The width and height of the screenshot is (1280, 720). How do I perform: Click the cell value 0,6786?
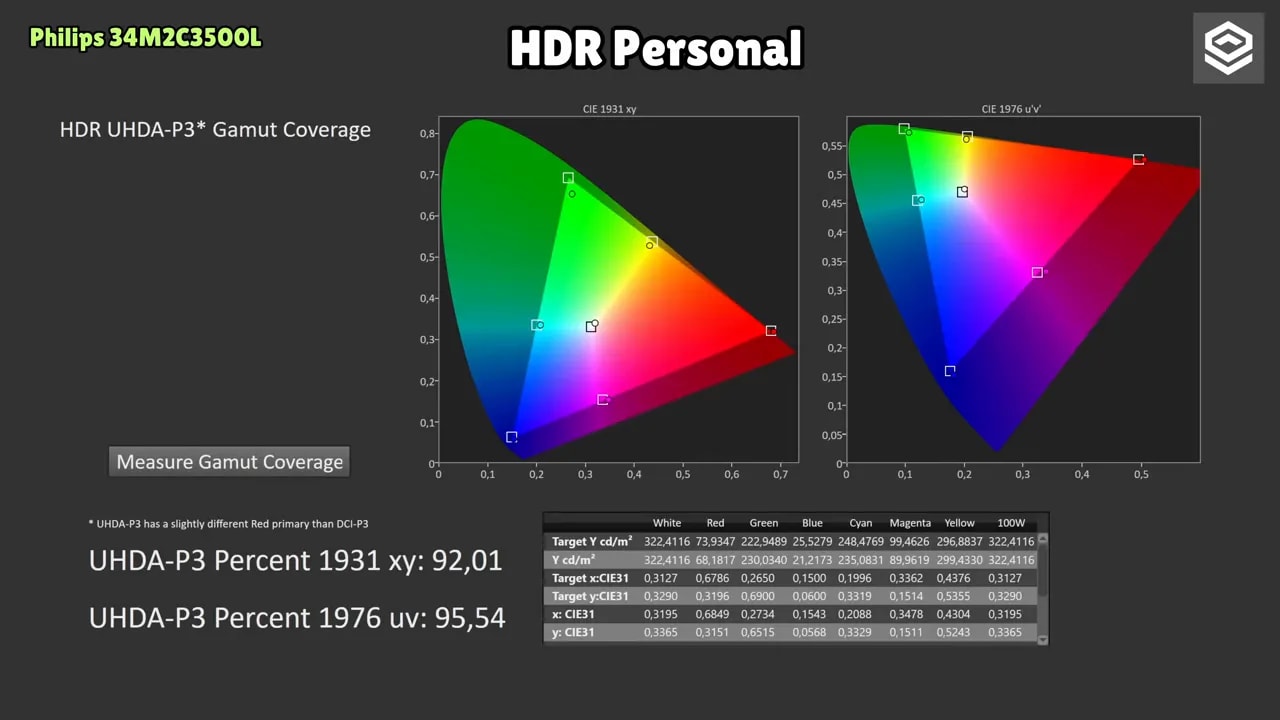(x=715, y=578)
